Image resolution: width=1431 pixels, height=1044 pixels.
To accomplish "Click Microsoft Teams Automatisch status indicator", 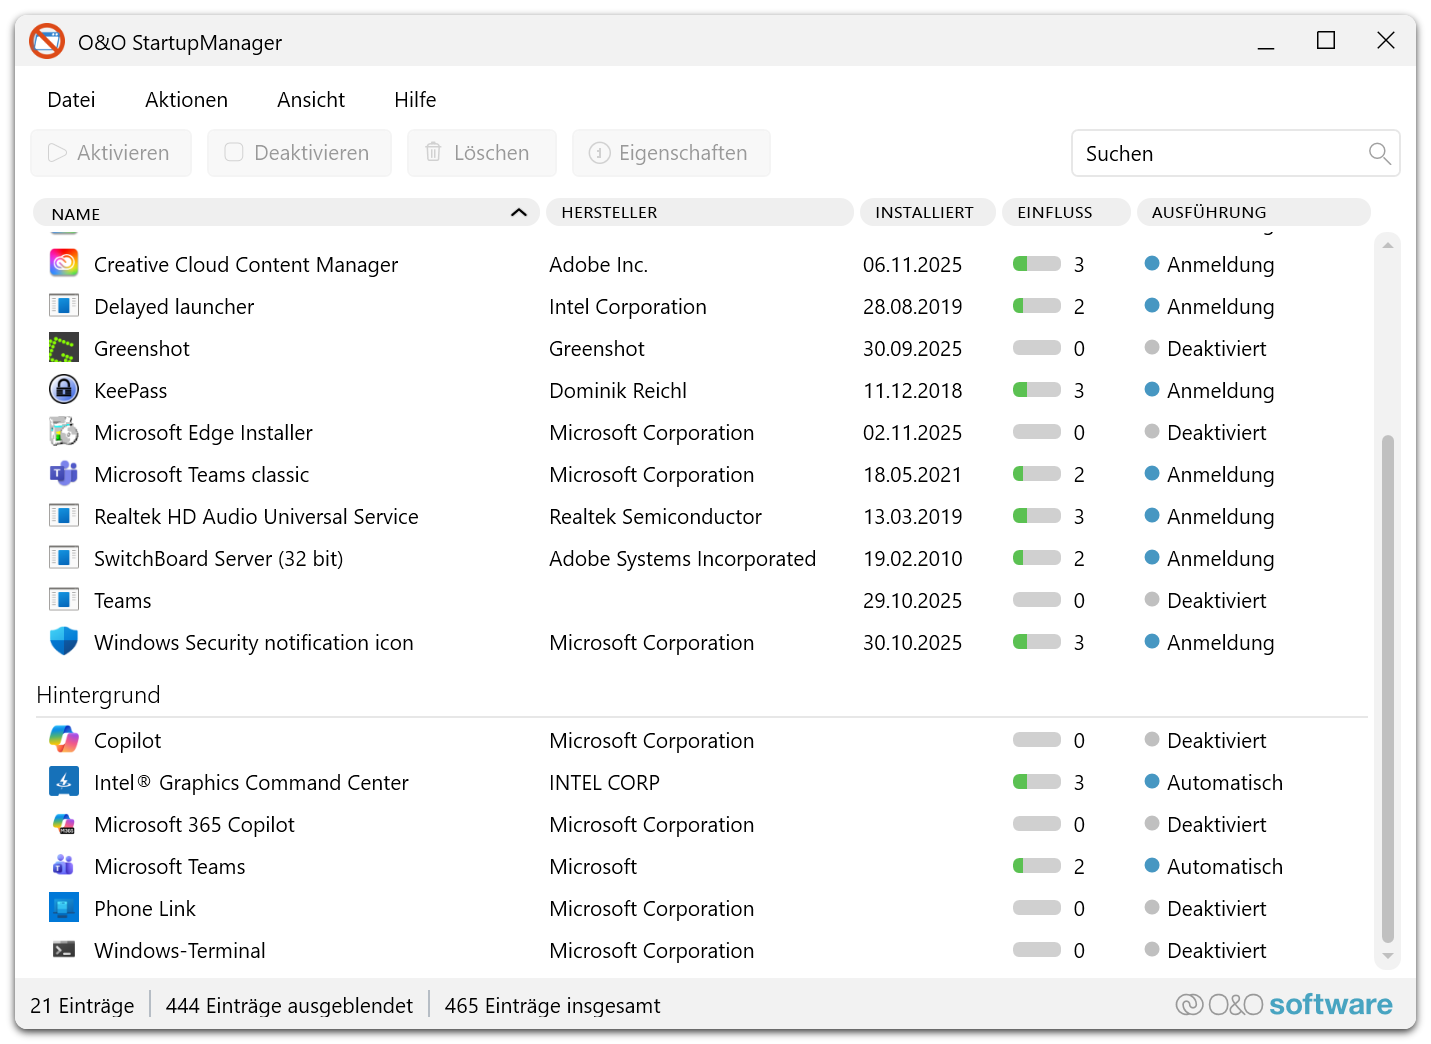I will [x=1152, y=865].
